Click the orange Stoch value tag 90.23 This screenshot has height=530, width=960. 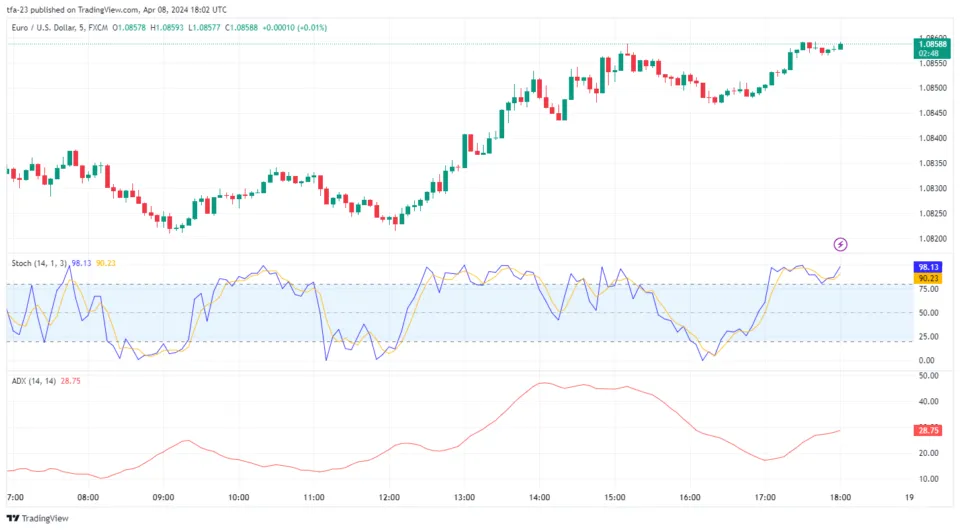click(x=929, y=279)
